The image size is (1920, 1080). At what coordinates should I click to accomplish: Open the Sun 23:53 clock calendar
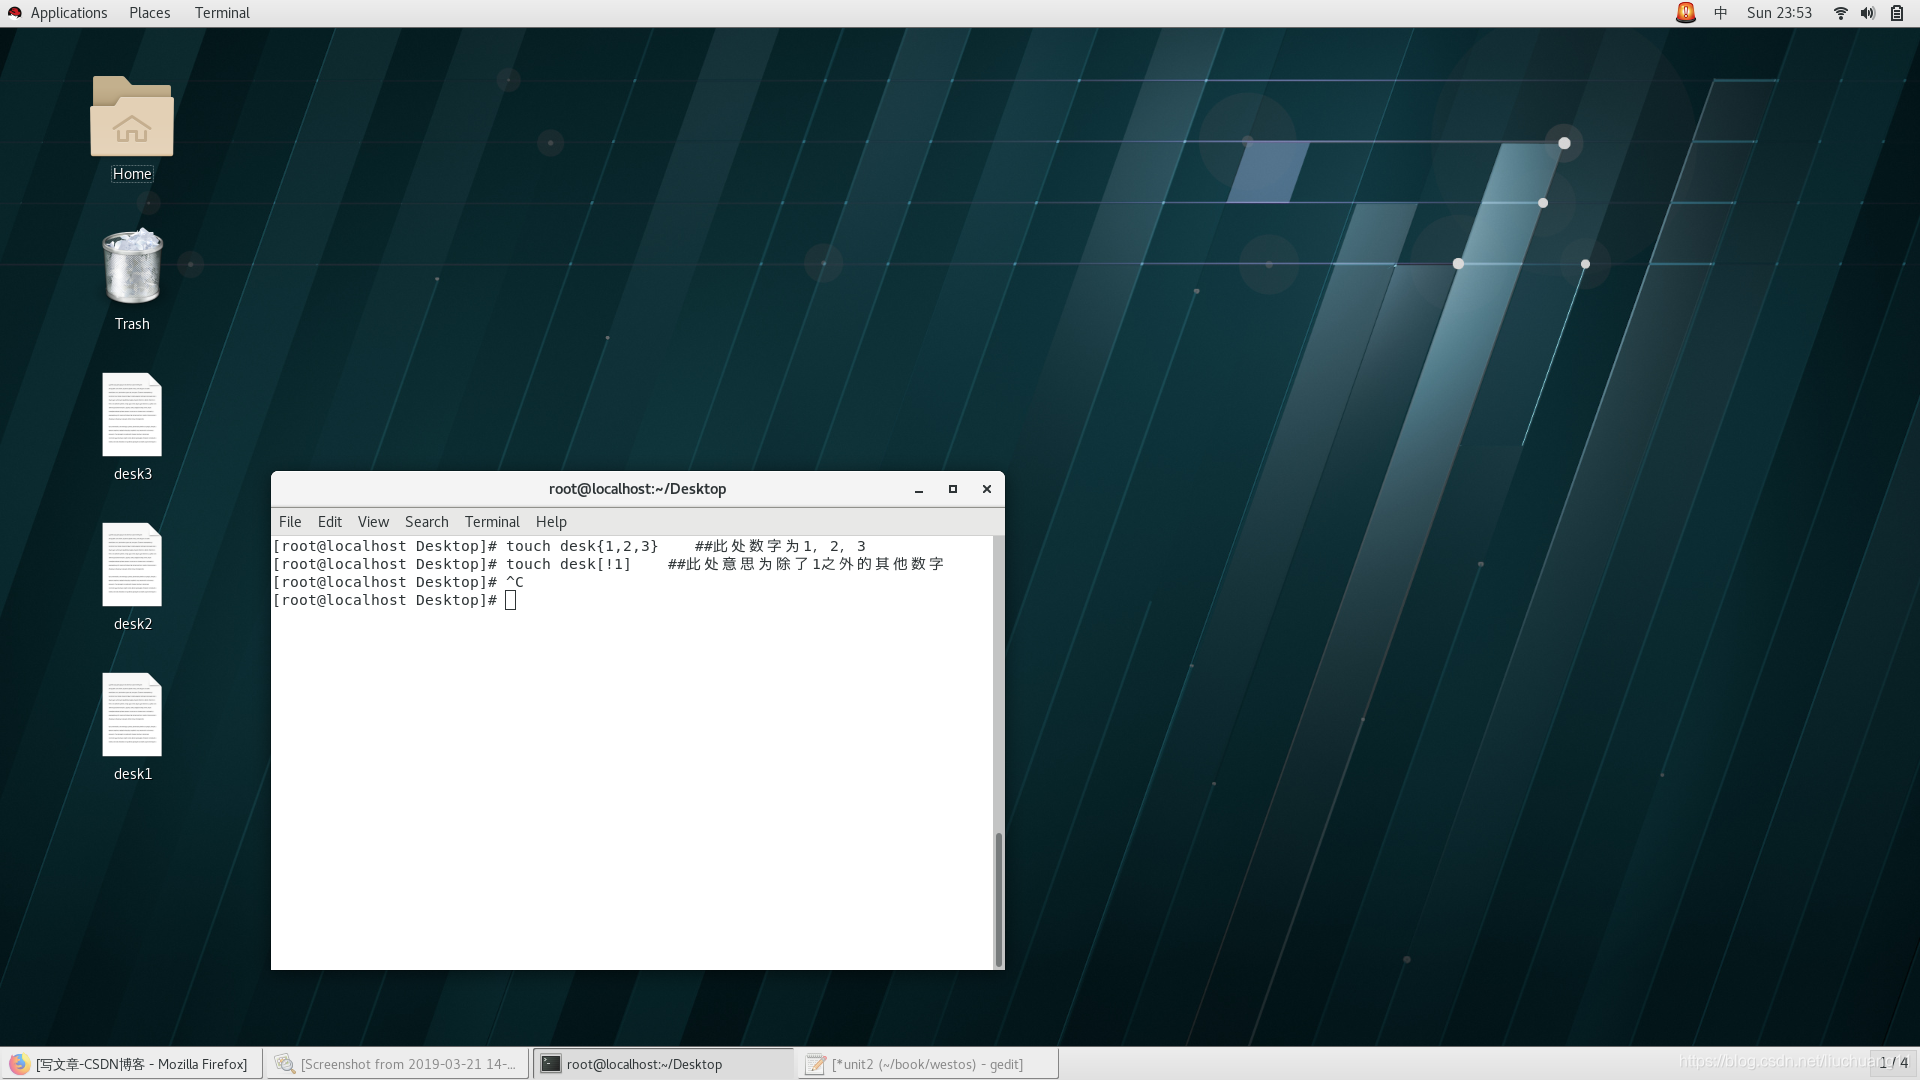(1779, 13)
